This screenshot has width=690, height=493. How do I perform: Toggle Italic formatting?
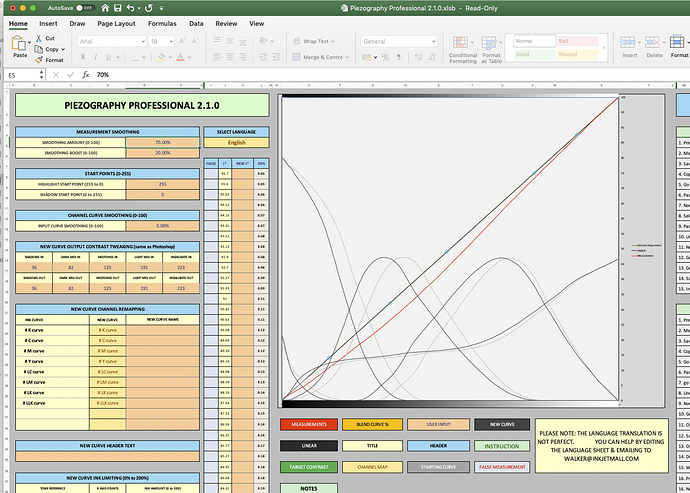pos(95,57)
